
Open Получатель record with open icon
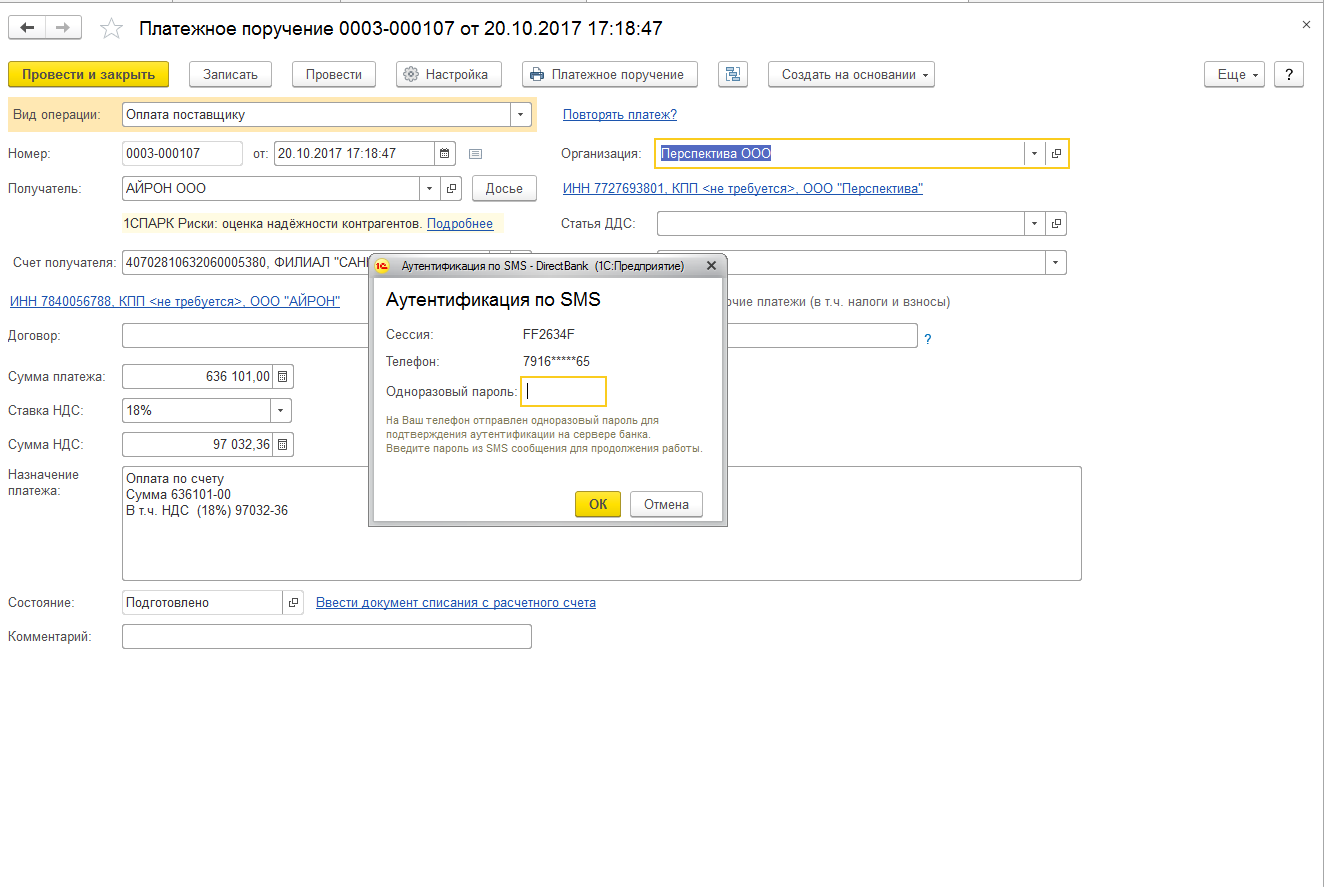(x=451, y=188)
